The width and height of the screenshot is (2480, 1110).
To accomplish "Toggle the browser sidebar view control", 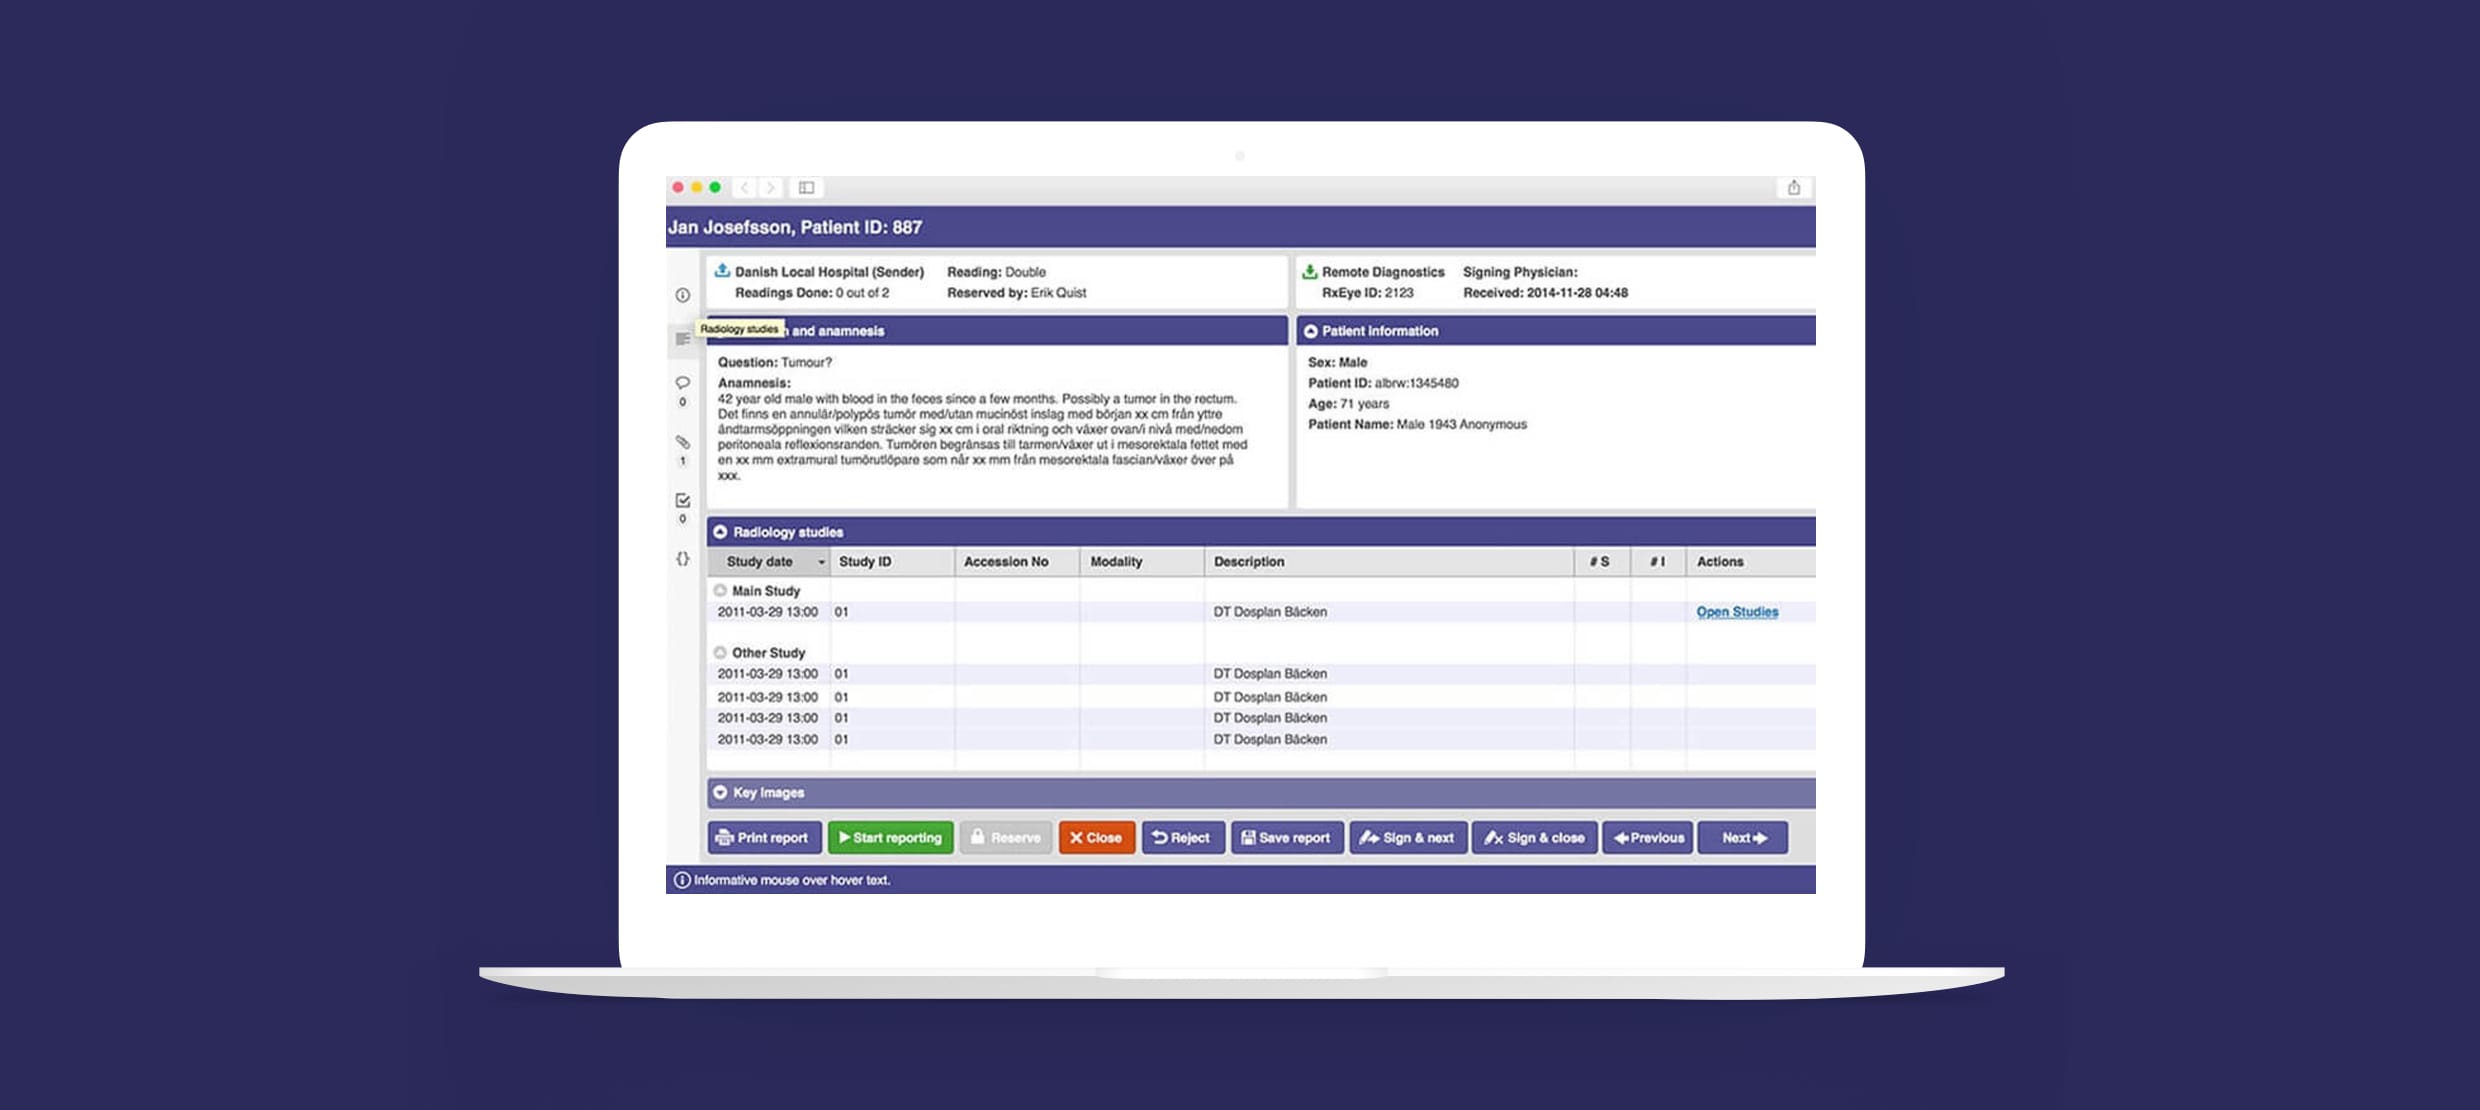I will coord(806,188).
